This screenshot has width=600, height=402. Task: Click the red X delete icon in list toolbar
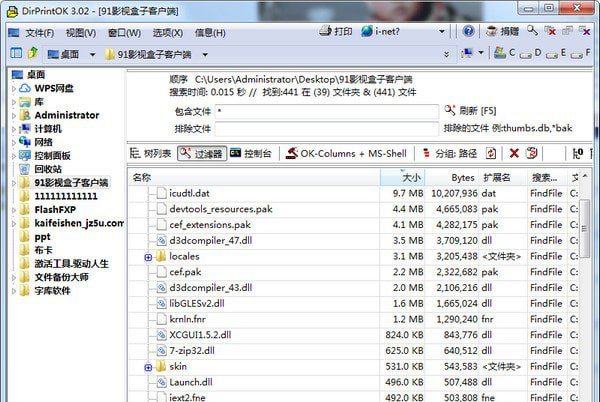(x=514, y=153)
